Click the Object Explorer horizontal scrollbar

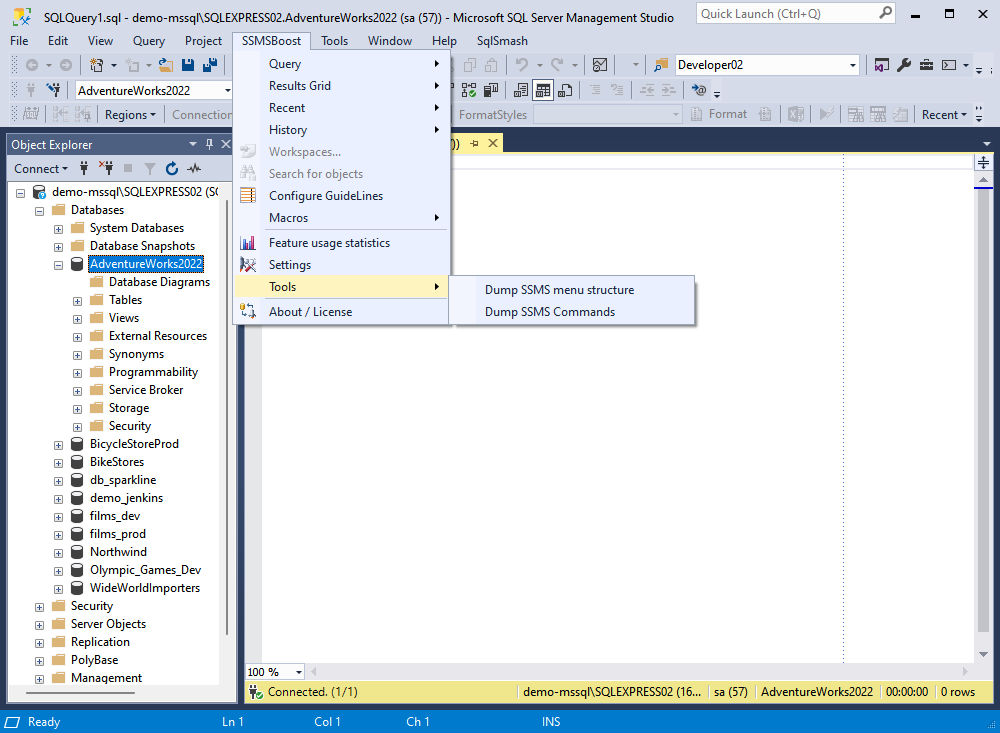(81, 692)
